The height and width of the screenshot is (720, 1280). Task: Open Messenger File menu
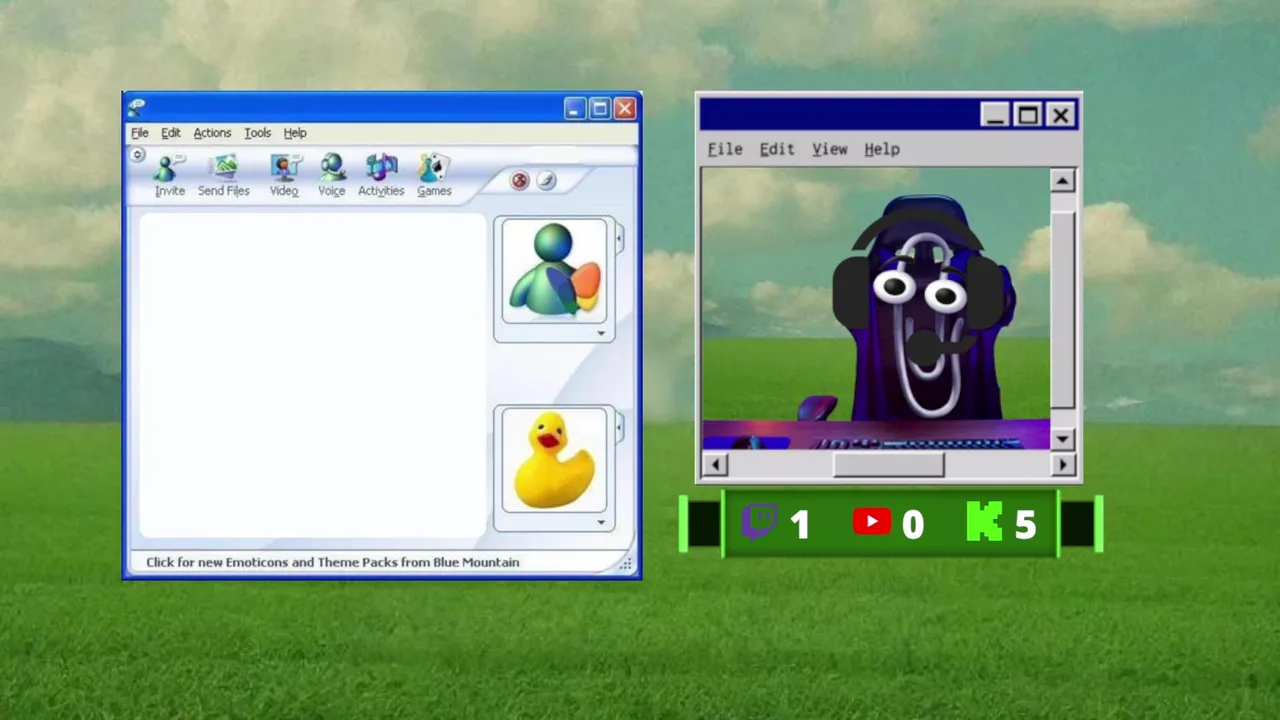point(140,133)
